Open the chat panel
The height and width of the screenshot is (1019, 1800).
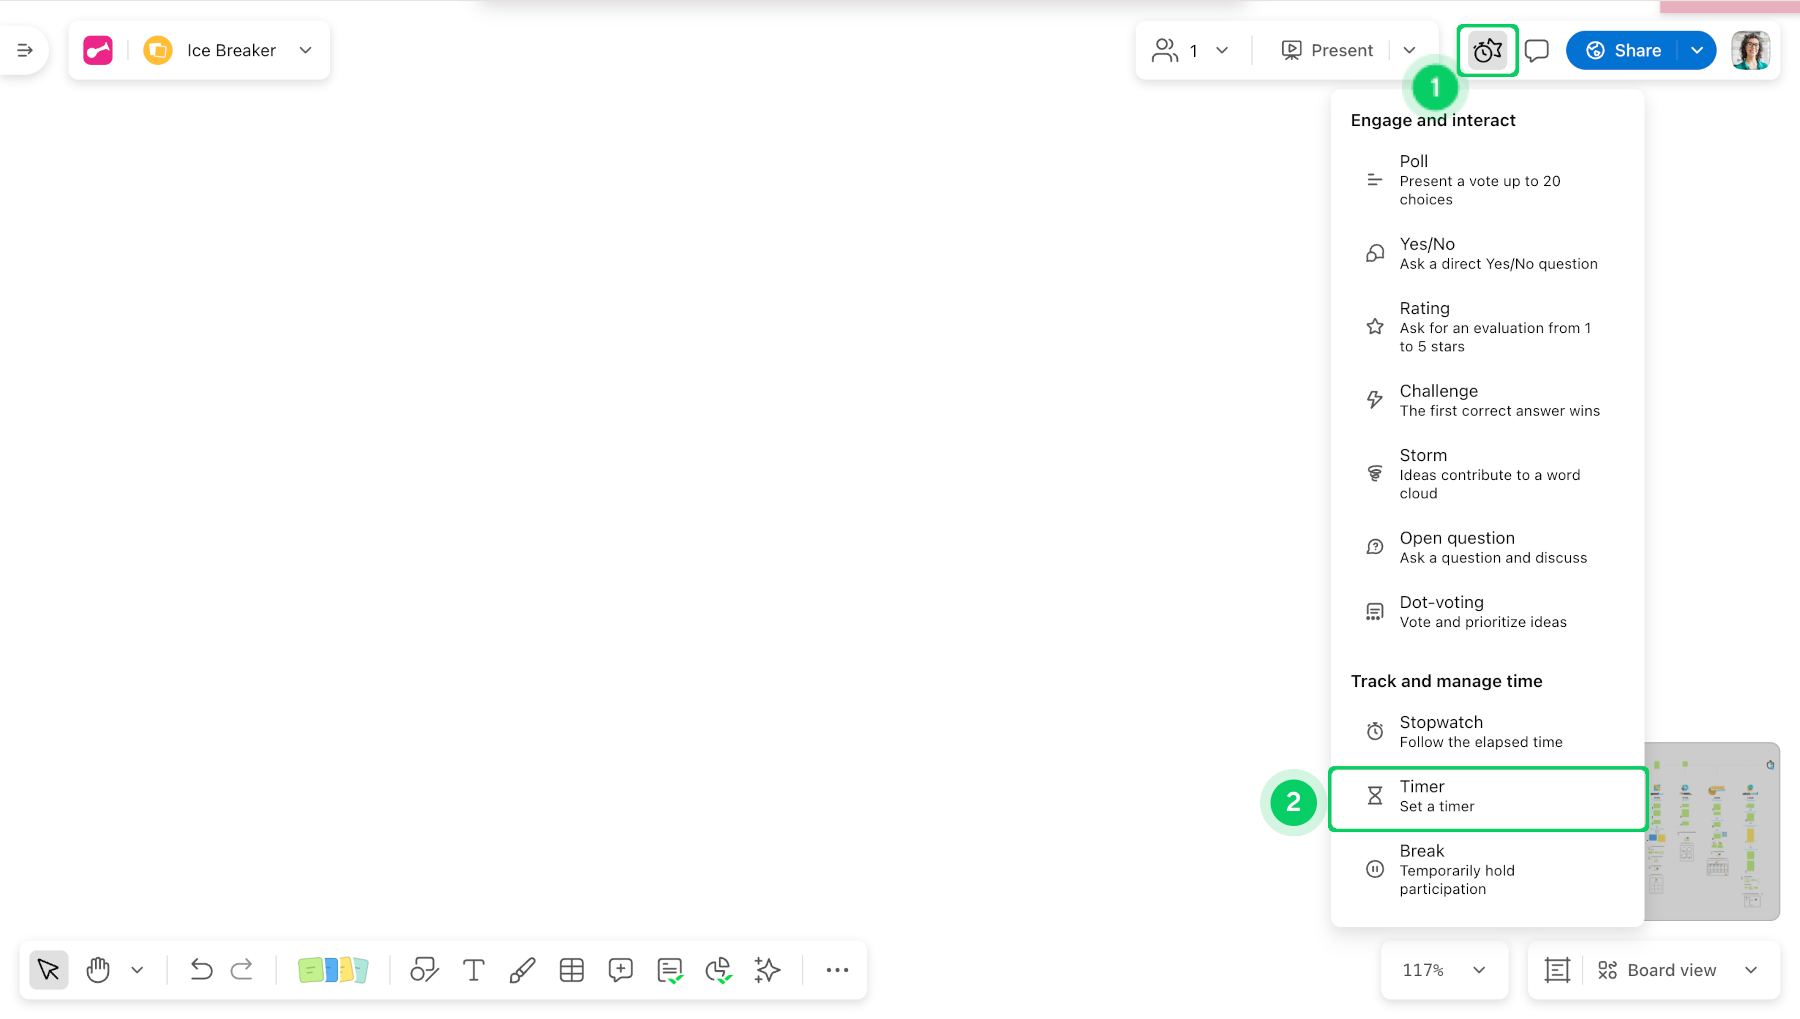coord(1536,50)
